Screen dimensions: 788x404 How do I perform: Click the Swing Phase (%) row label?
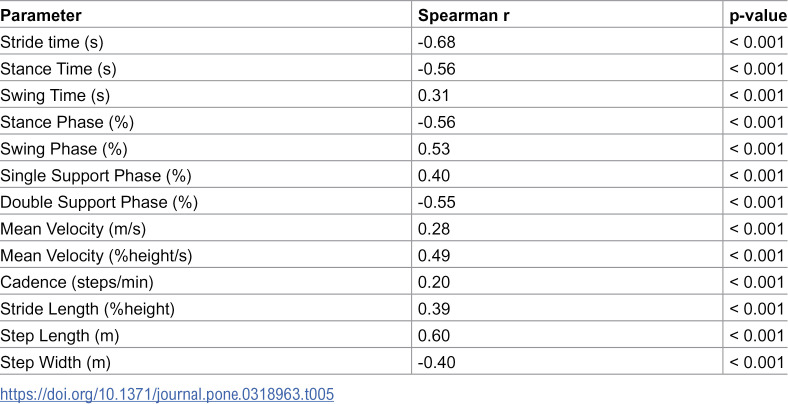[x=64, y=149]
